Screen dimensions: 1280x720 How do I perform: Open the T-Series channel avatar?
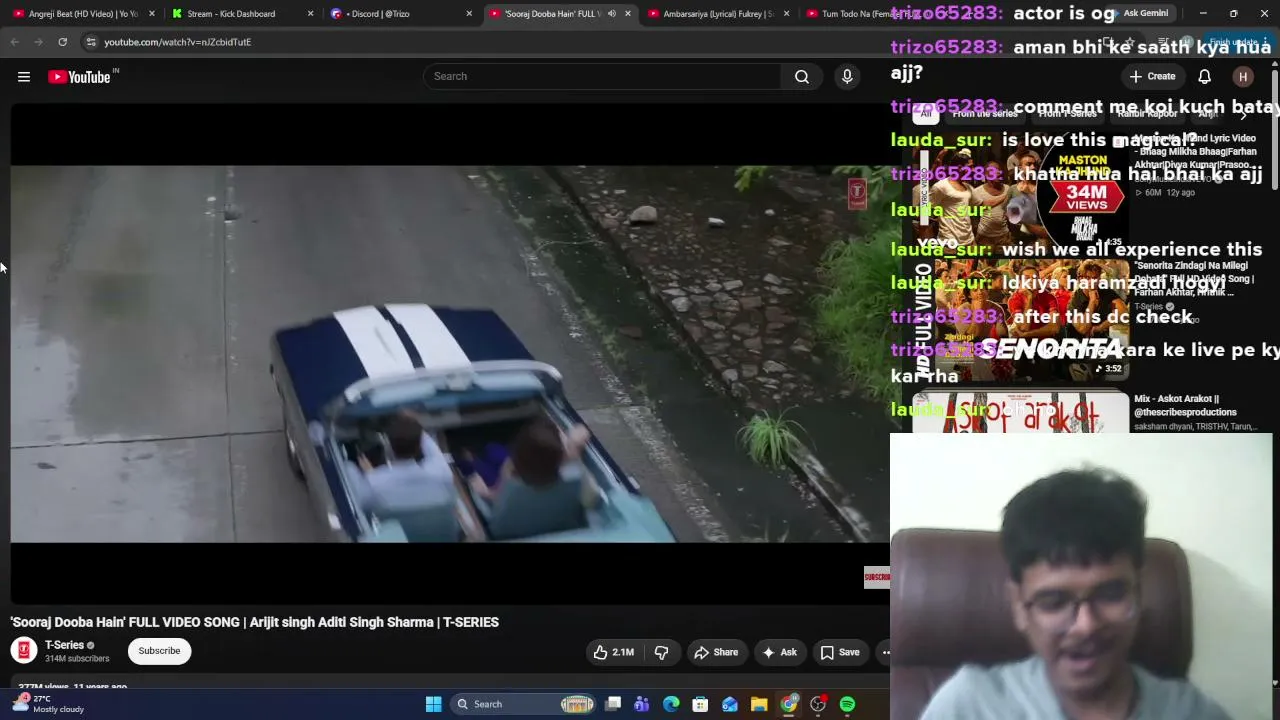pyautogui.click(x=24, y=651)
